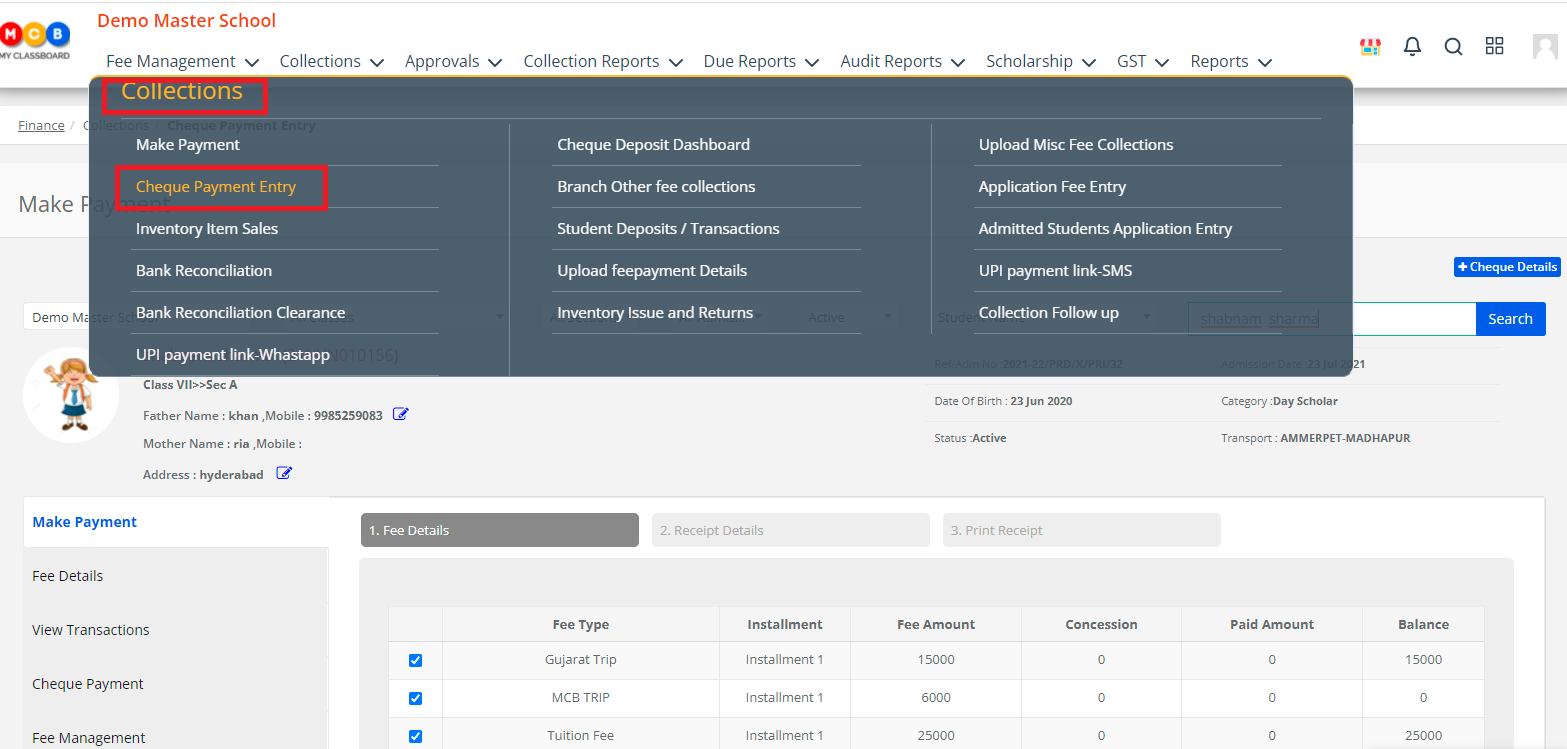This screenshot has width=1567, height=749.
Task: Open the Cheque Payment side tab
Action: pos(176,684)
